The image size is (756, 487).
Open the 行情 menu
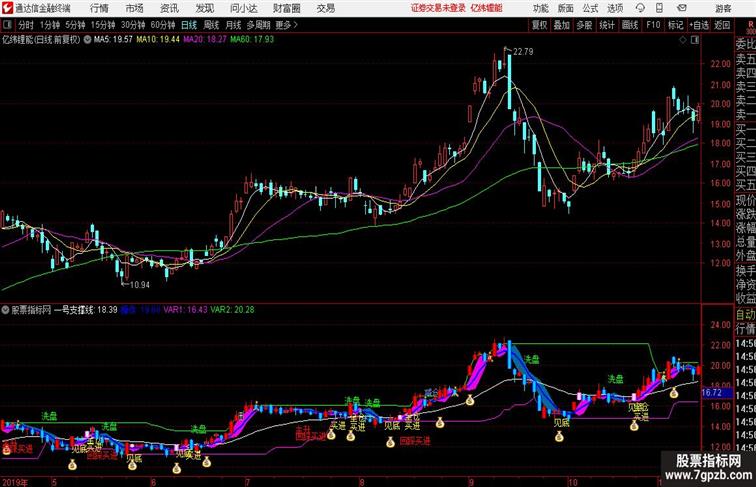pos(99,8)
